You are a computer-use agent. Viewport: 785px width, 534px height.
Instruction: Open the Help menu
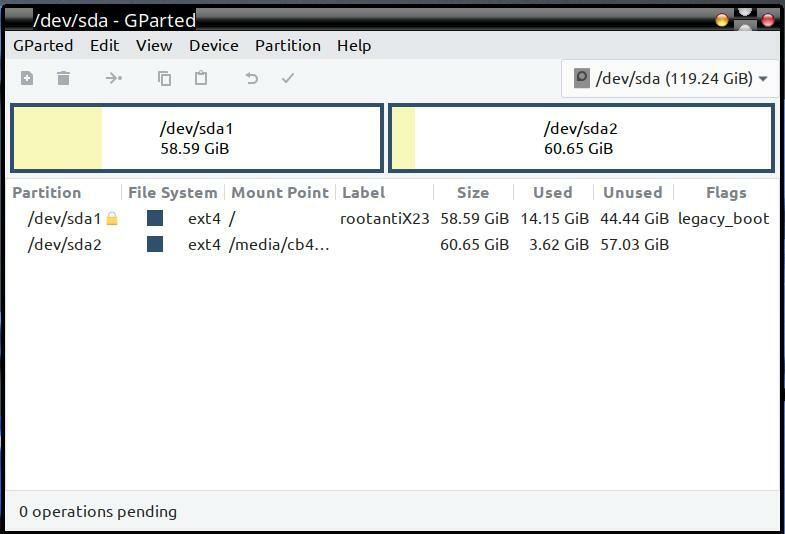pyautogui.click(x=354, y=46)
